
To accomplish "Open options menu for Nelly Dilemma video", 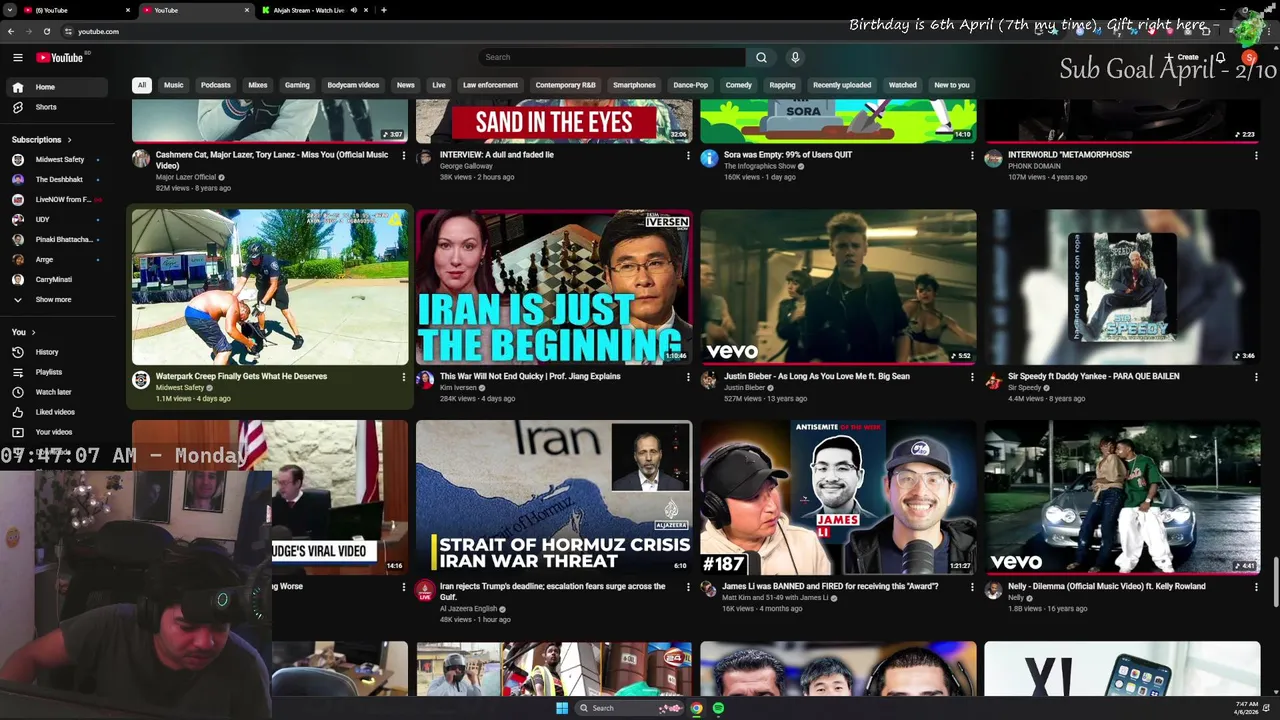I will click(1256, 587).
